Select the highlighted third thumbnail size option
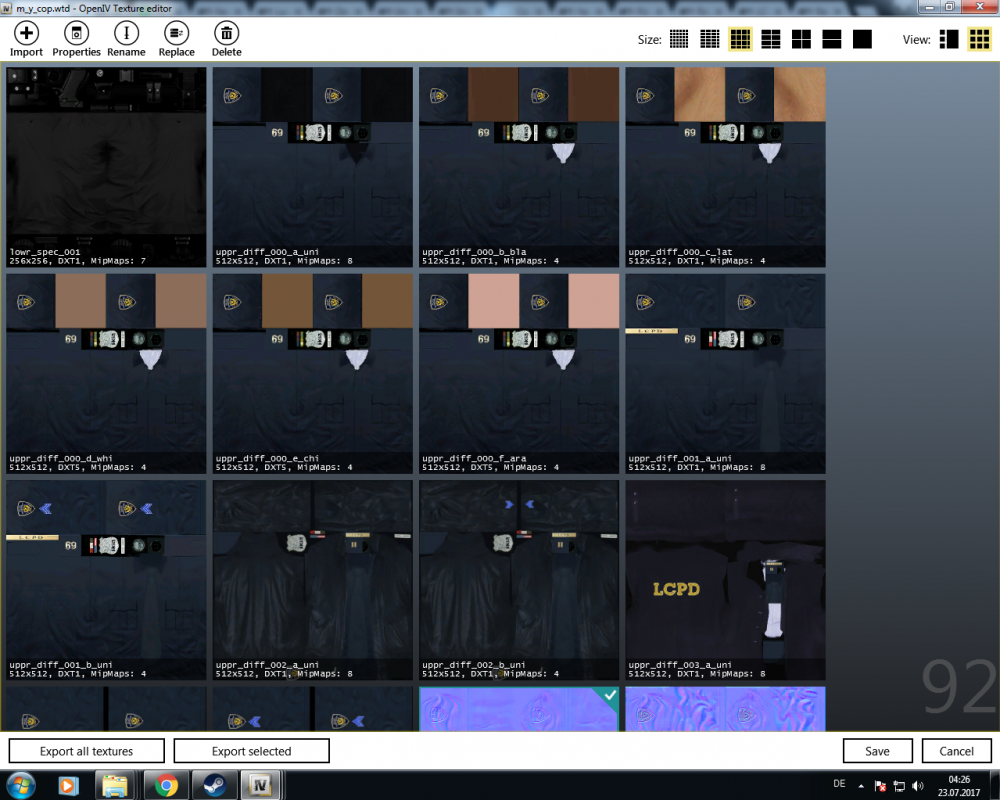Screen dimensions: 1000x800 tap(740, 39)
